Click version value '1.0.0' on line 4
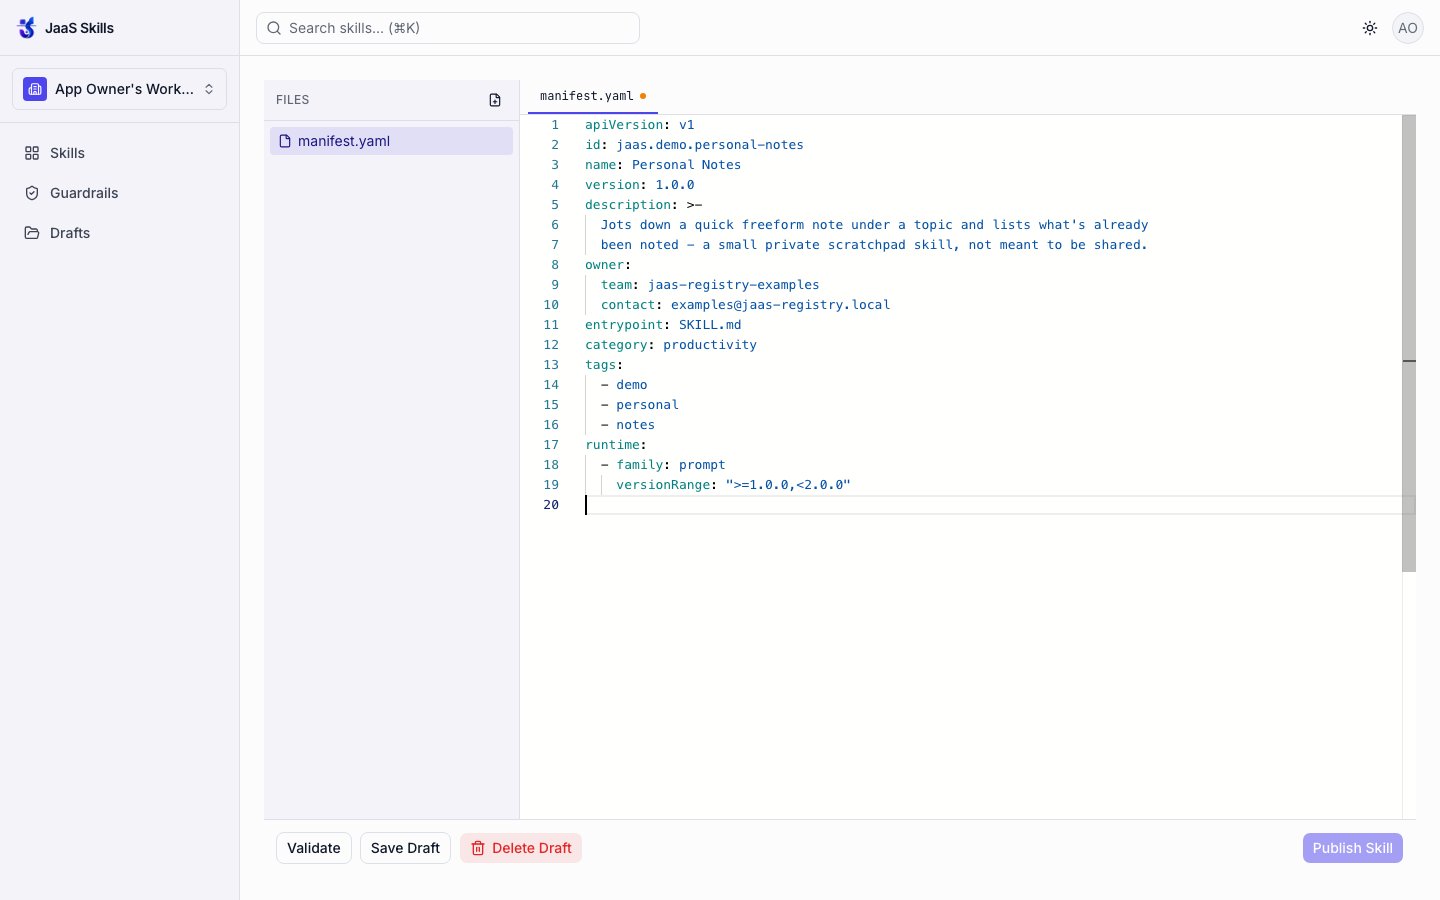The height and width of the screenshot is (900, 1440). tap(675, 185)
